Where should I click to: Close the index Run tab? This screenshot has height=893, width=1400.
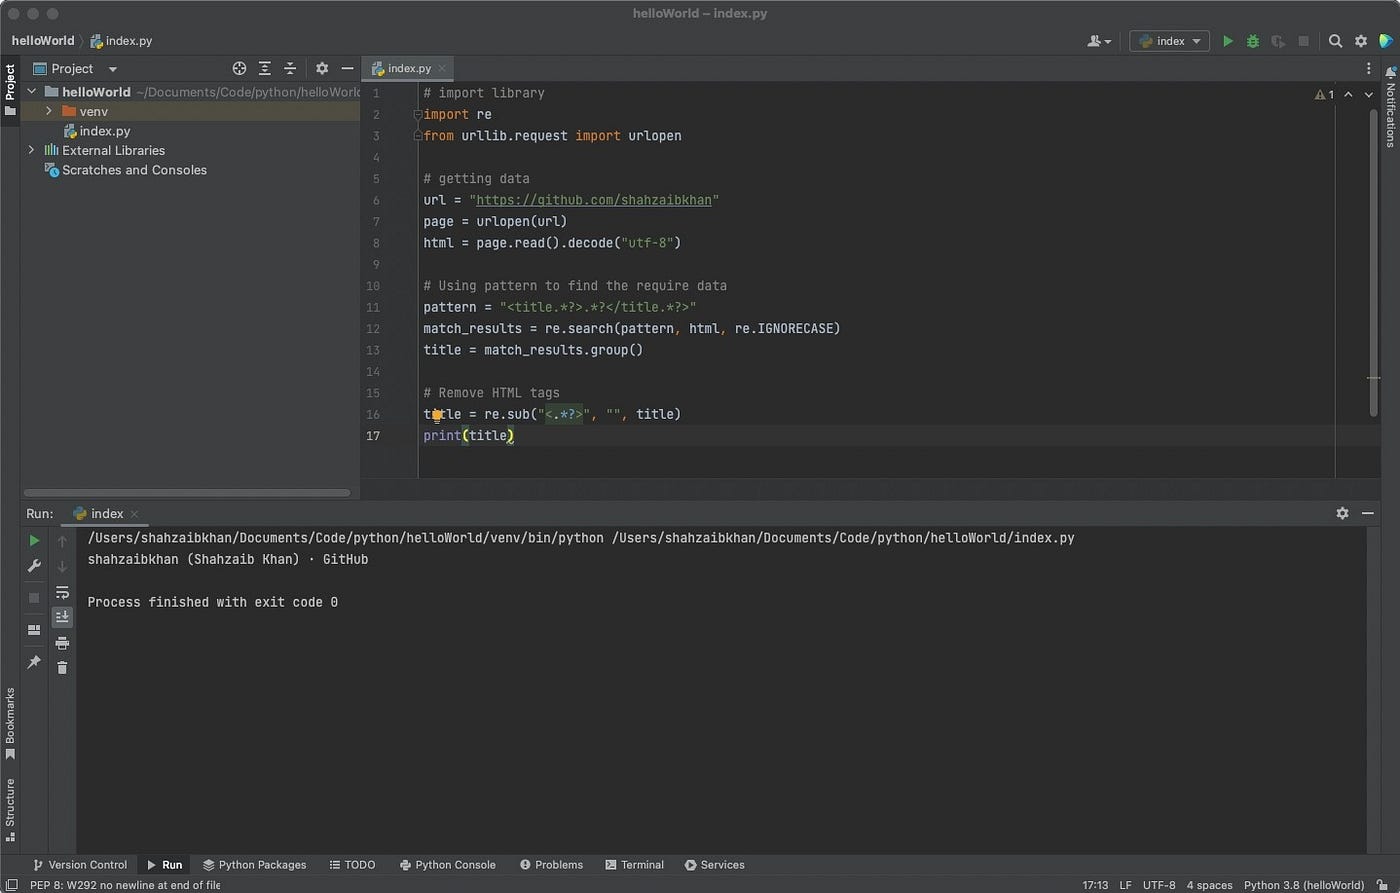(x=136, y=514)
